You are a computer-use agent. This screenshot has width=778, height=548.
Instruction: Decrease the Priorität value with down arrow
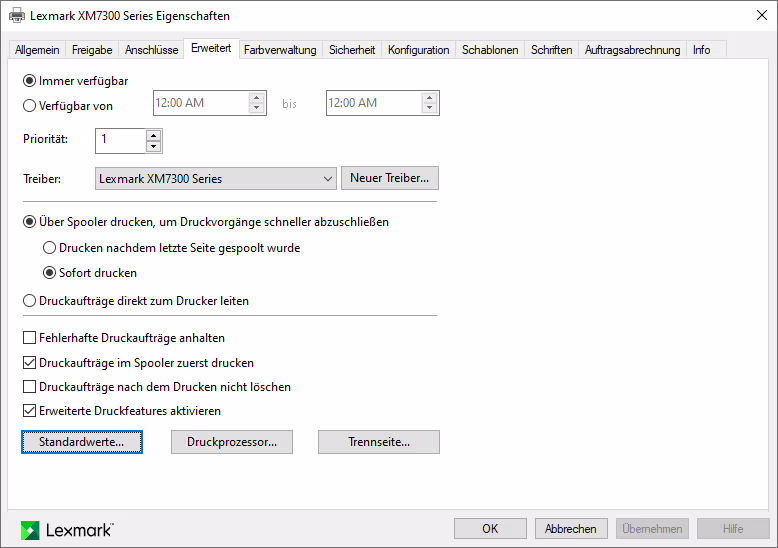(x=154, y=146)
